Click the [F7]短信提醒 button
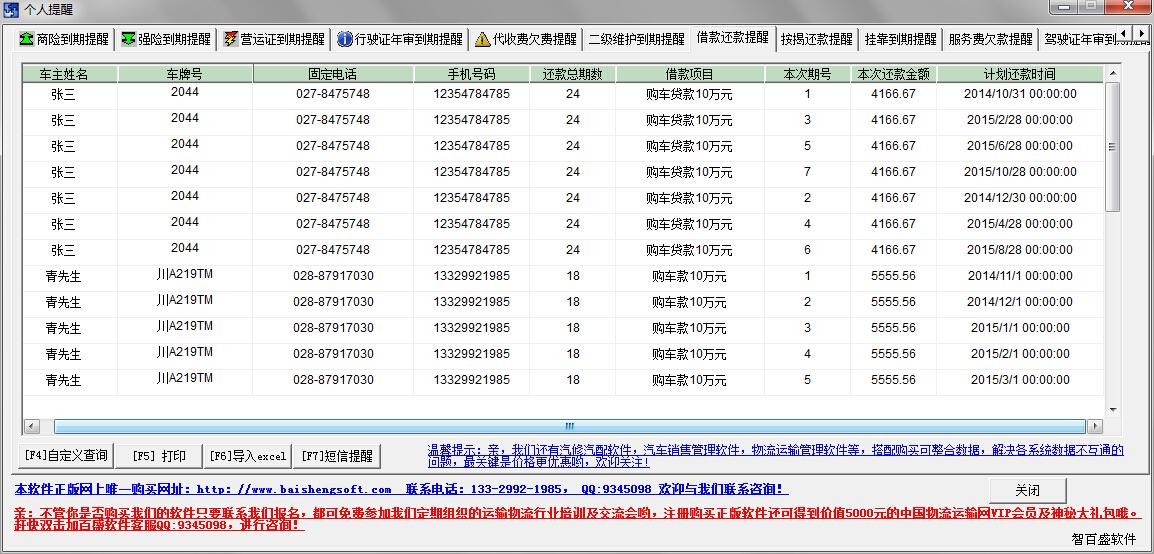 tap(336, 455)
